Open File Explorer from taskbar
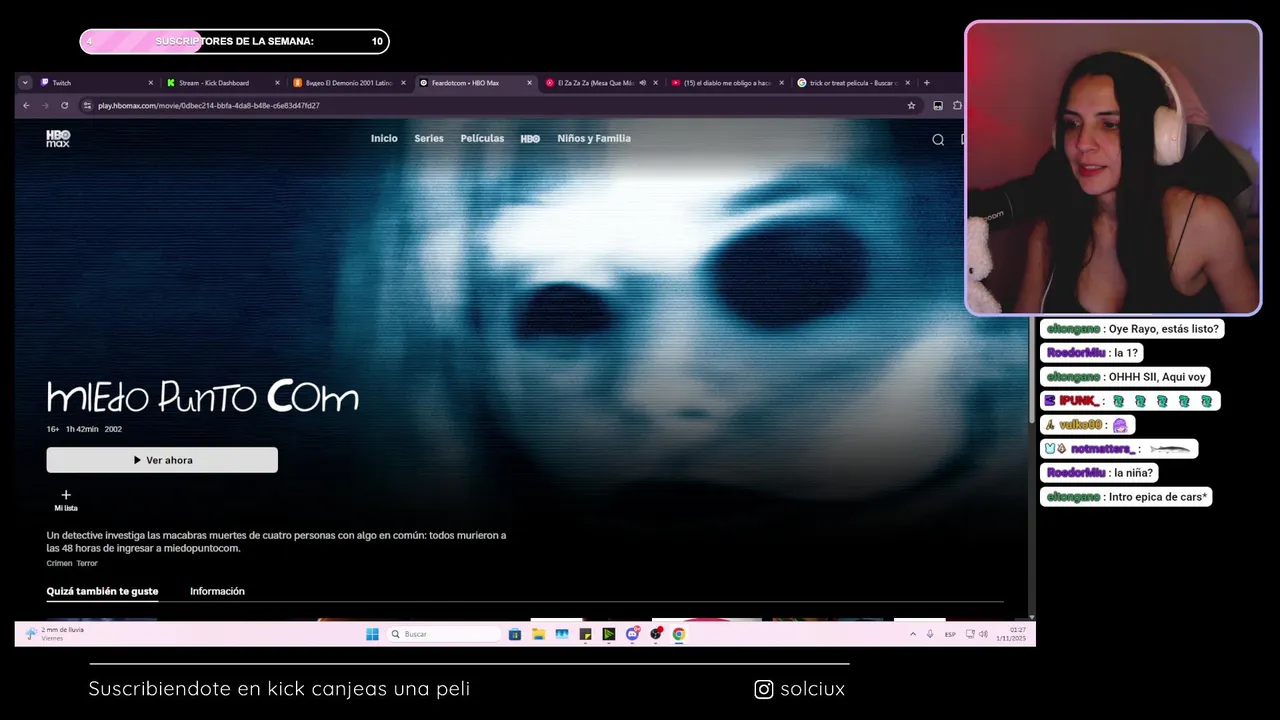The width and height of the screenshot is (1280, 720). (x=538, y=634)
